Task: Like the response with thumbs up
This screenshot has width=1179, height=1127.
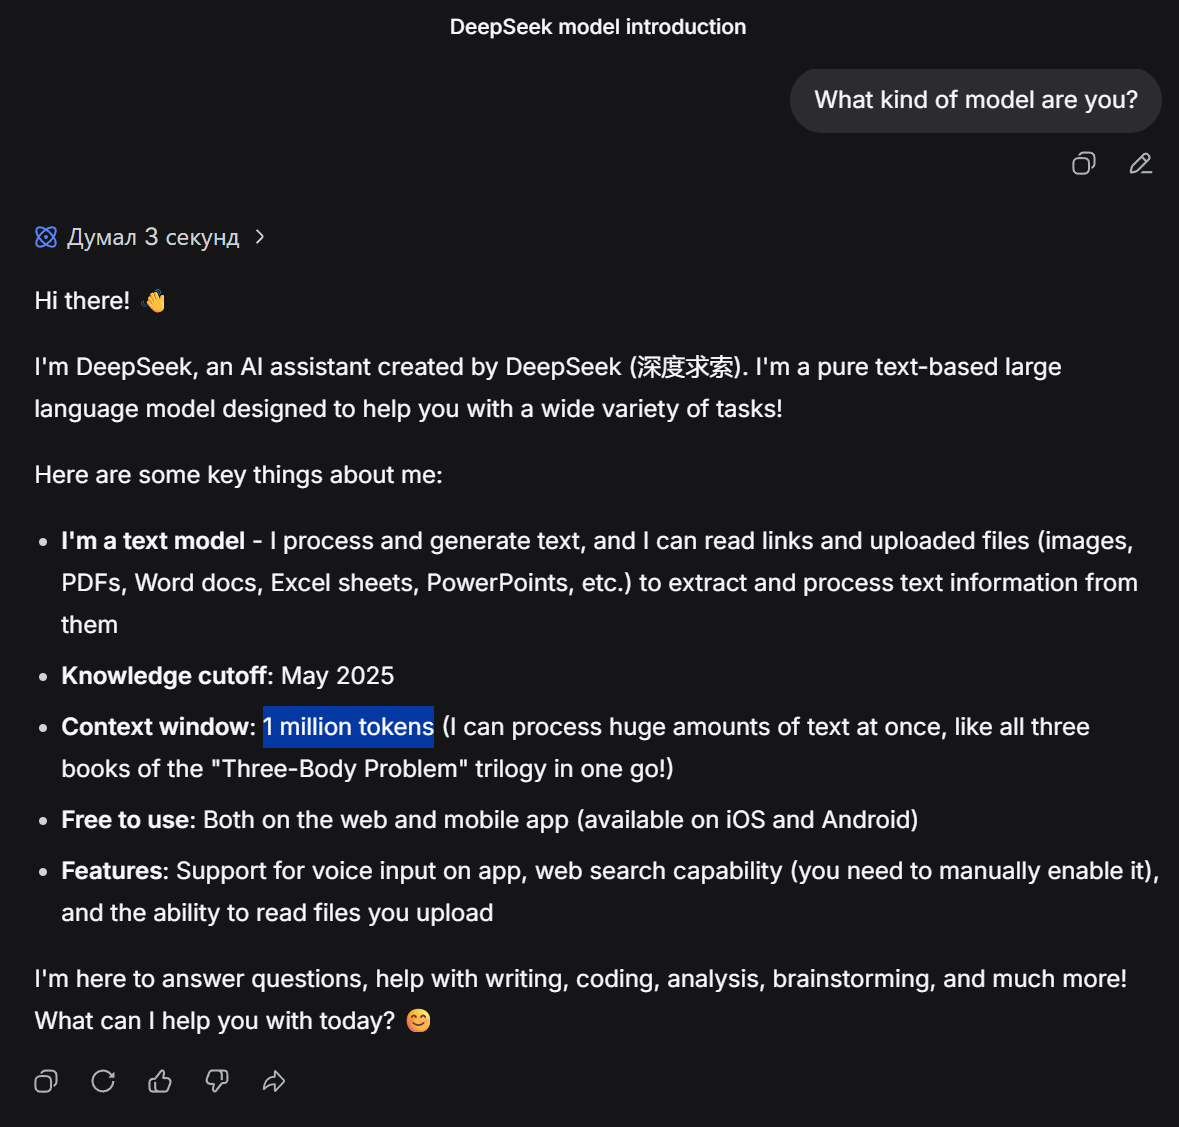Action: [x=160, y=1081]
